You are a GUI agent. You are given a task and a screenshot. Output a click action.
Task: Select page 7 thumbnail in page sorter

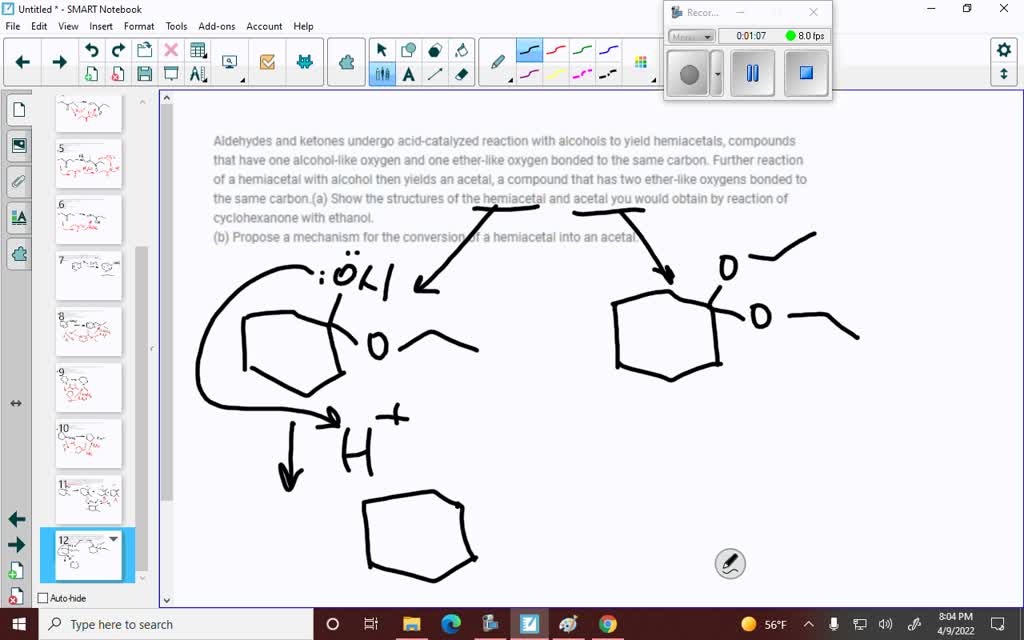click(88, 275)
